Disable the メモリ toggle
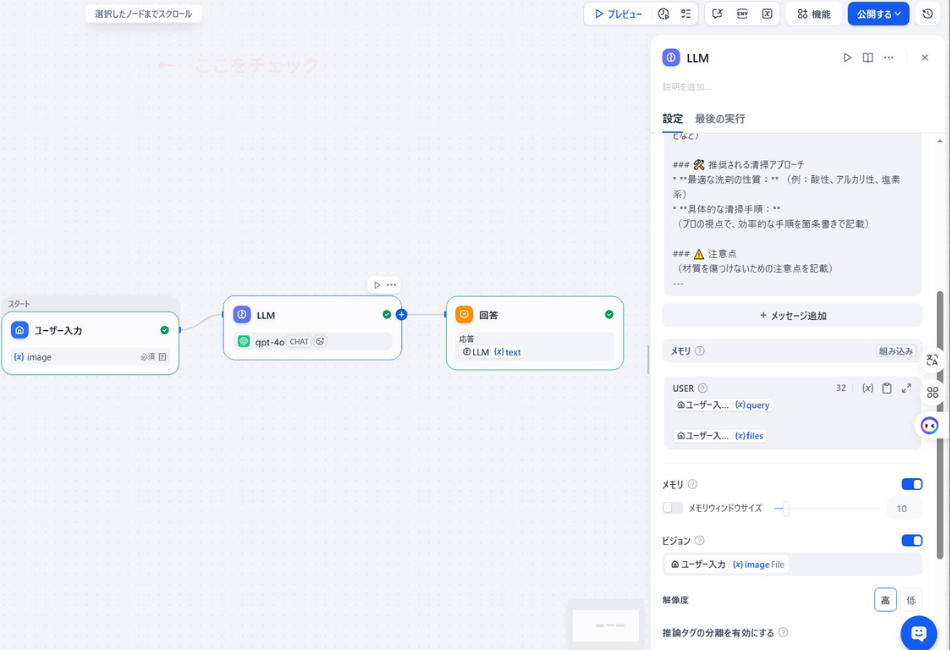This screenshot has width=950, height=650. coord(911,484)
